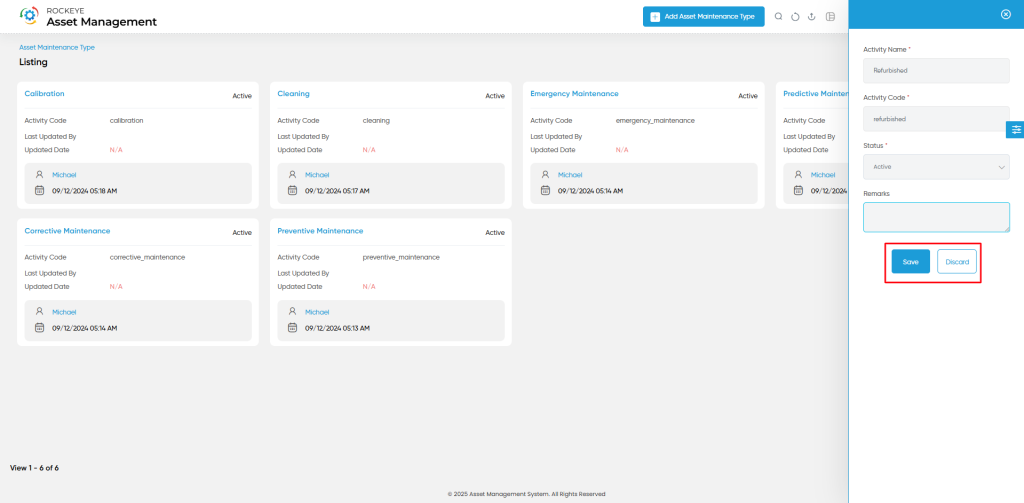Click calendar icon in Corrective Maintenance card

(39, 328)
